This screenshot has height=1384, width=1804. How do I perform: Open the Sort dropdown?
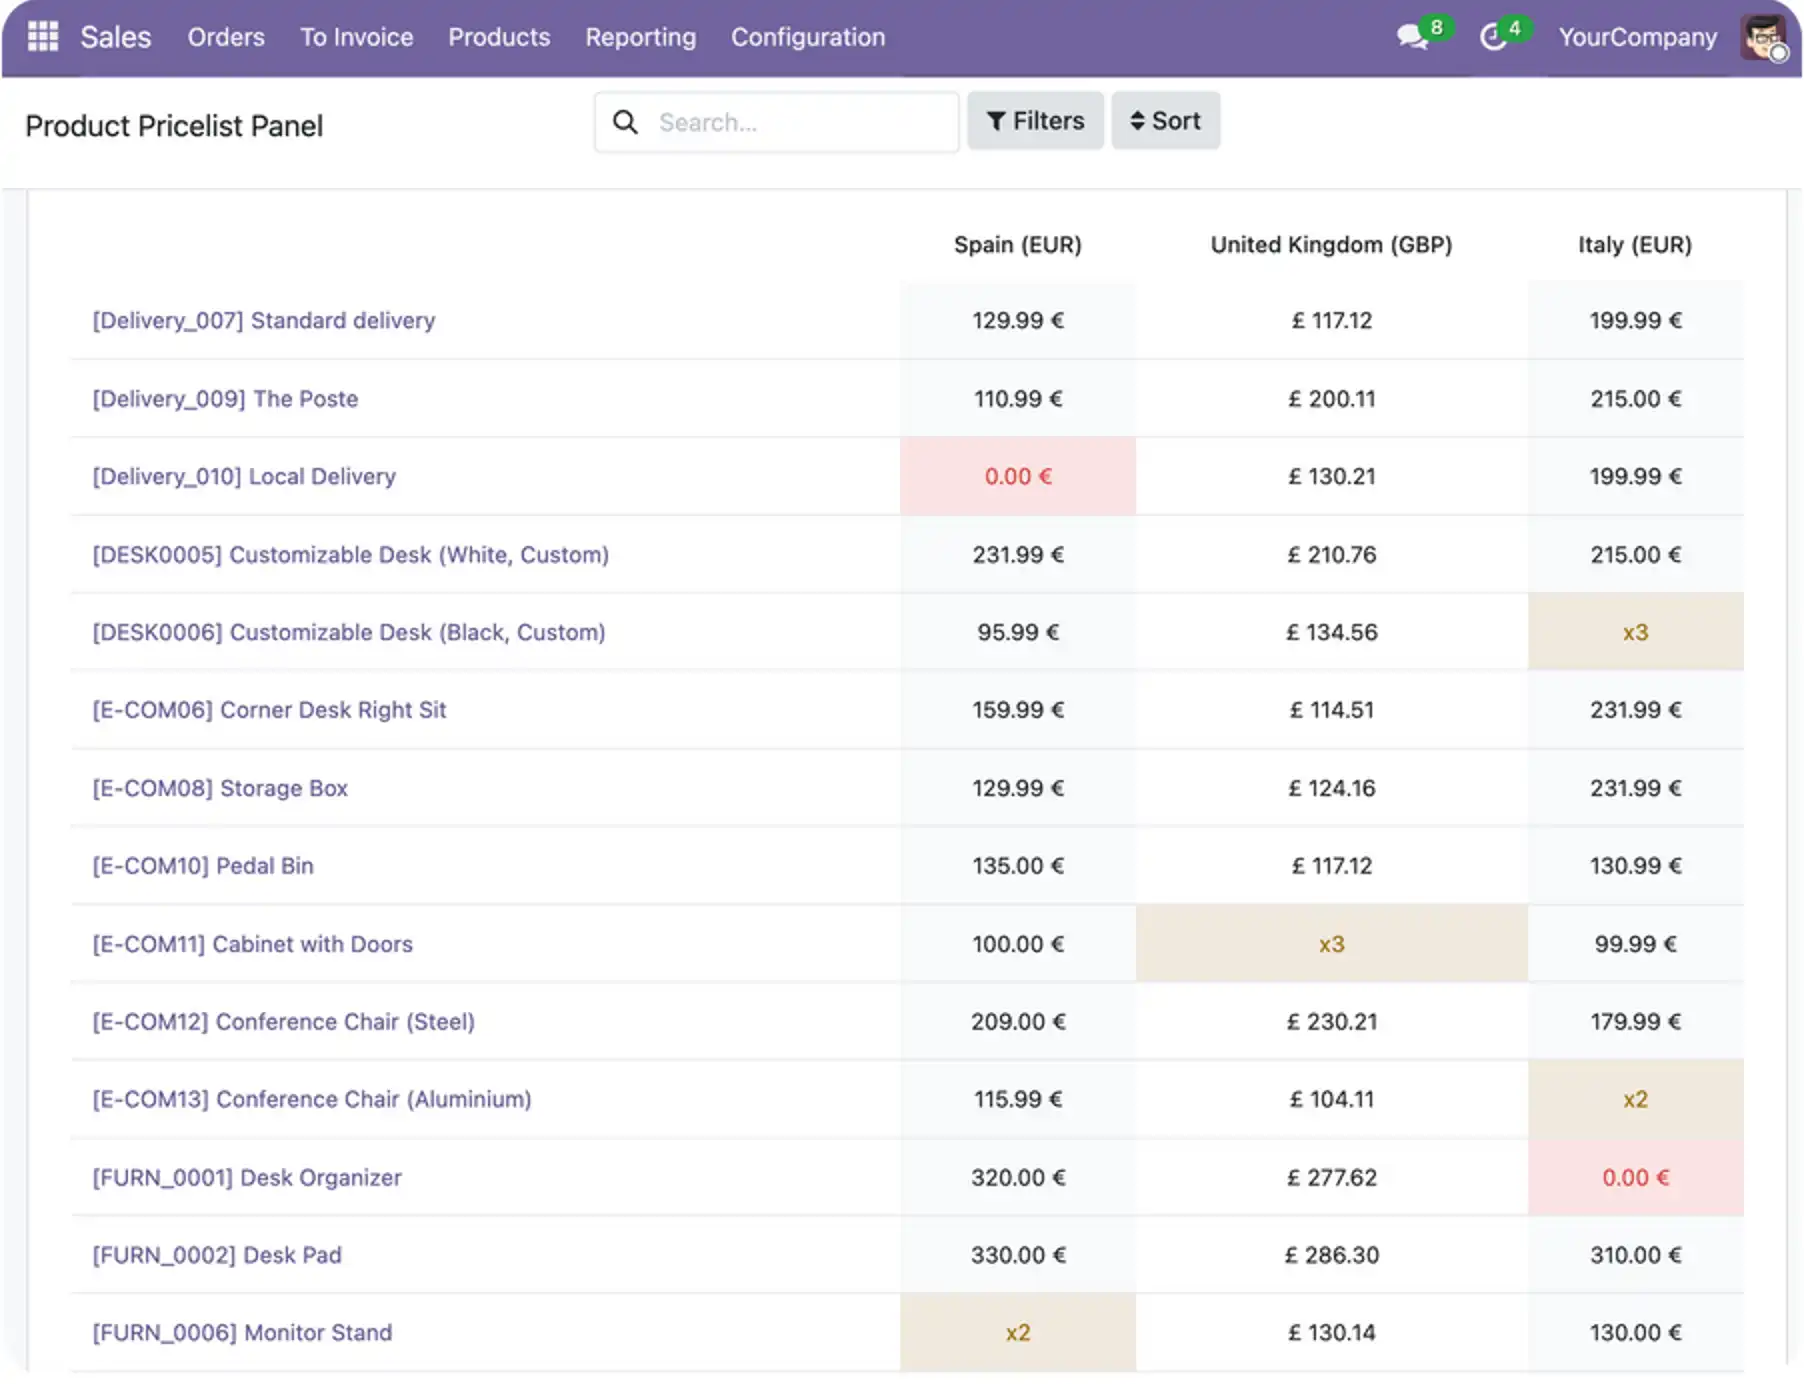point(1165,121)
